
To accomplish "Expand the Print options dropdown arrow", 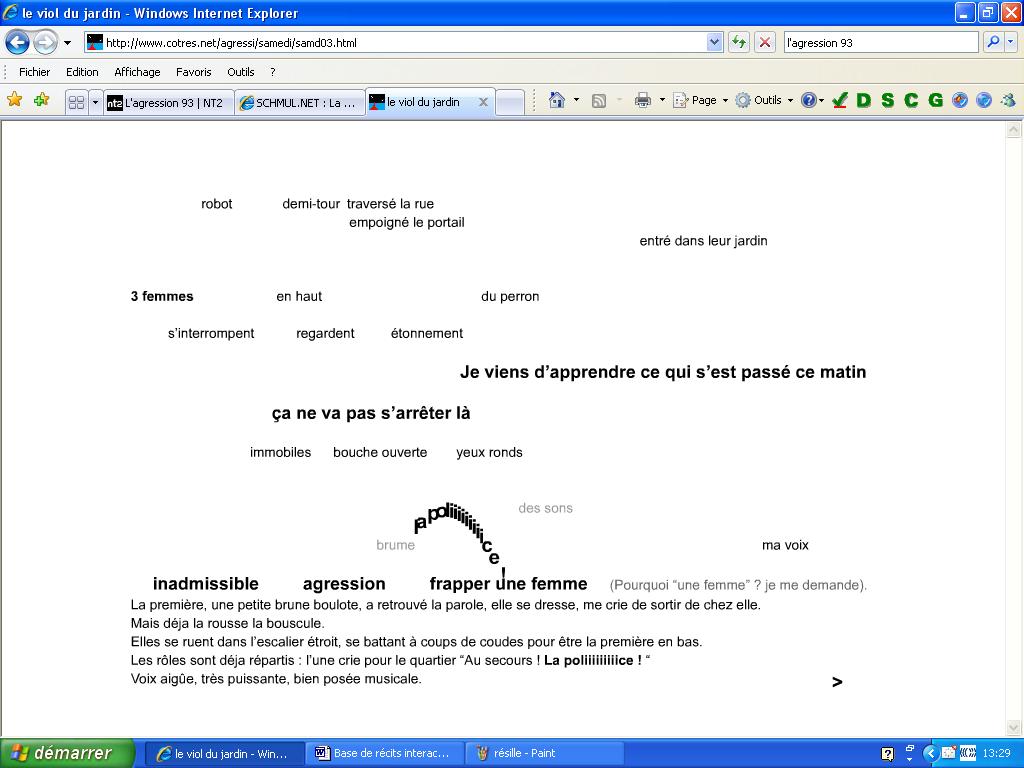I will (x=662, y=100).
